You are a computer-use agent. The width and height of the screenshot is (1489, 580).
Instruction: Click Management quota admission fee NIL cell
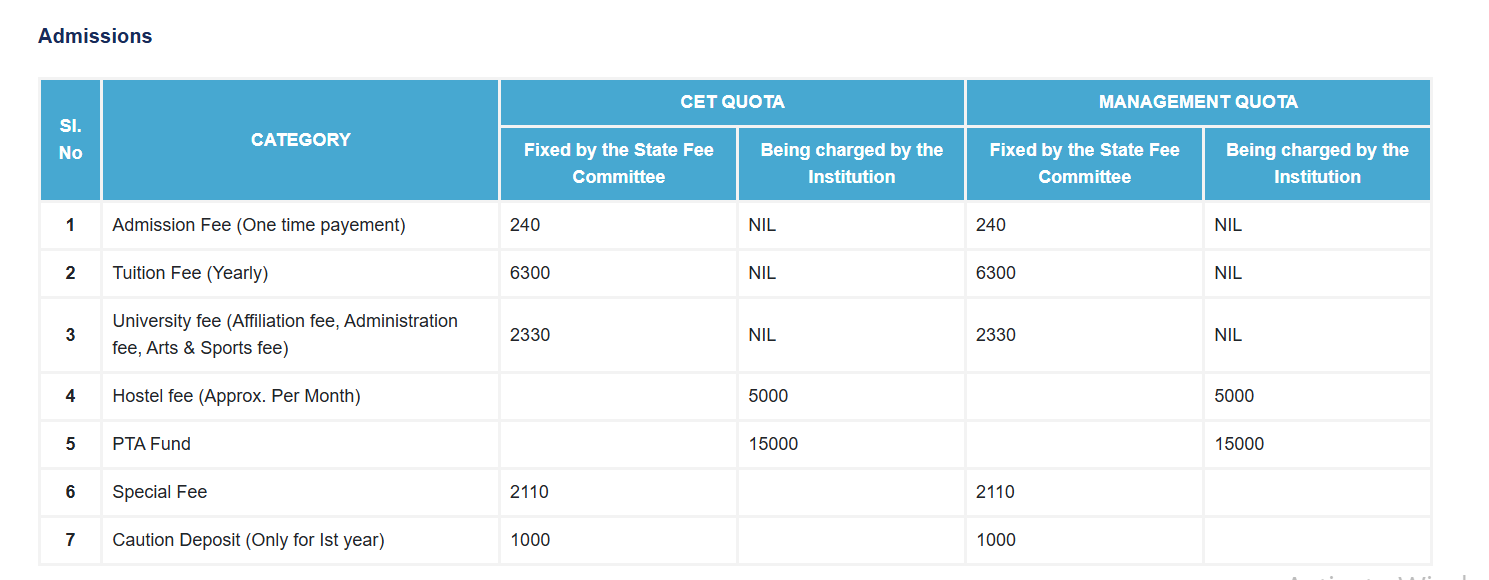pyautogui.click(x=1317, y=225)
